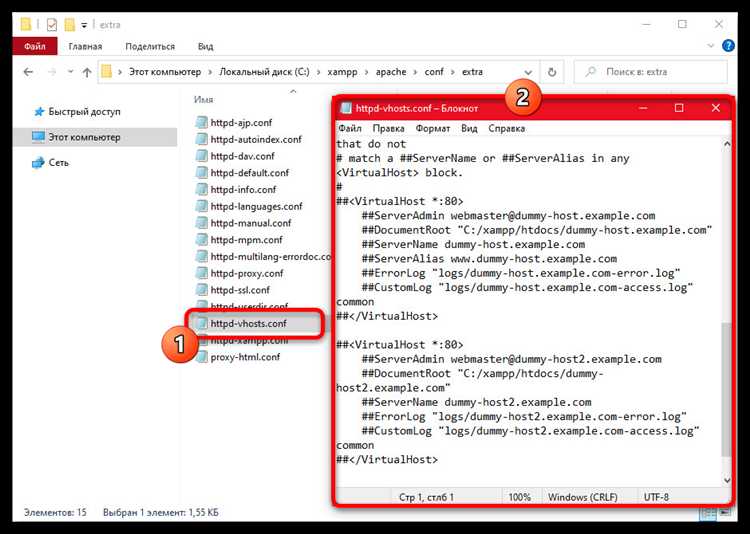
Task: Click conf in address breadcrumb
Action: point(434,72)
